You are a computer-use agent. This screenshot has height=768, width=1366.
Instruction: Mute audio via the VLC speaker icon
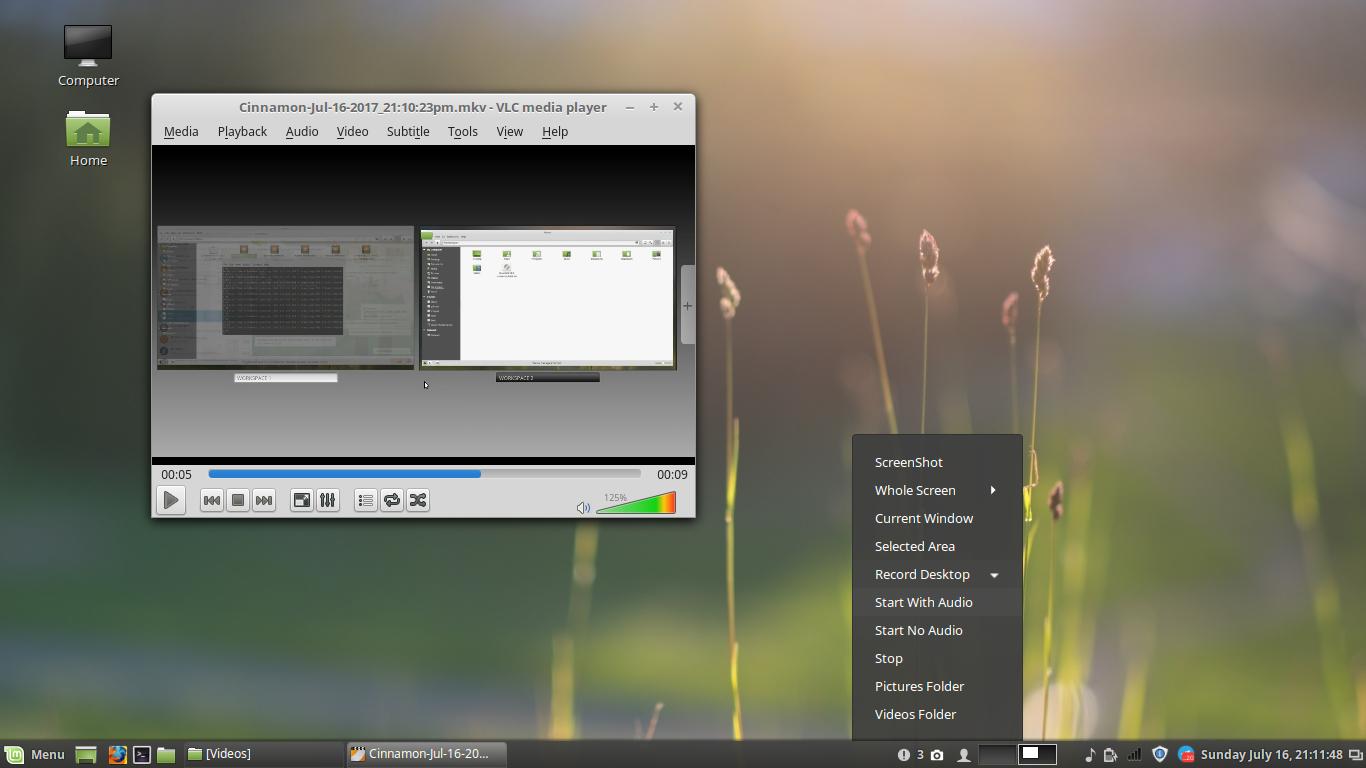(x=584, y=507)
